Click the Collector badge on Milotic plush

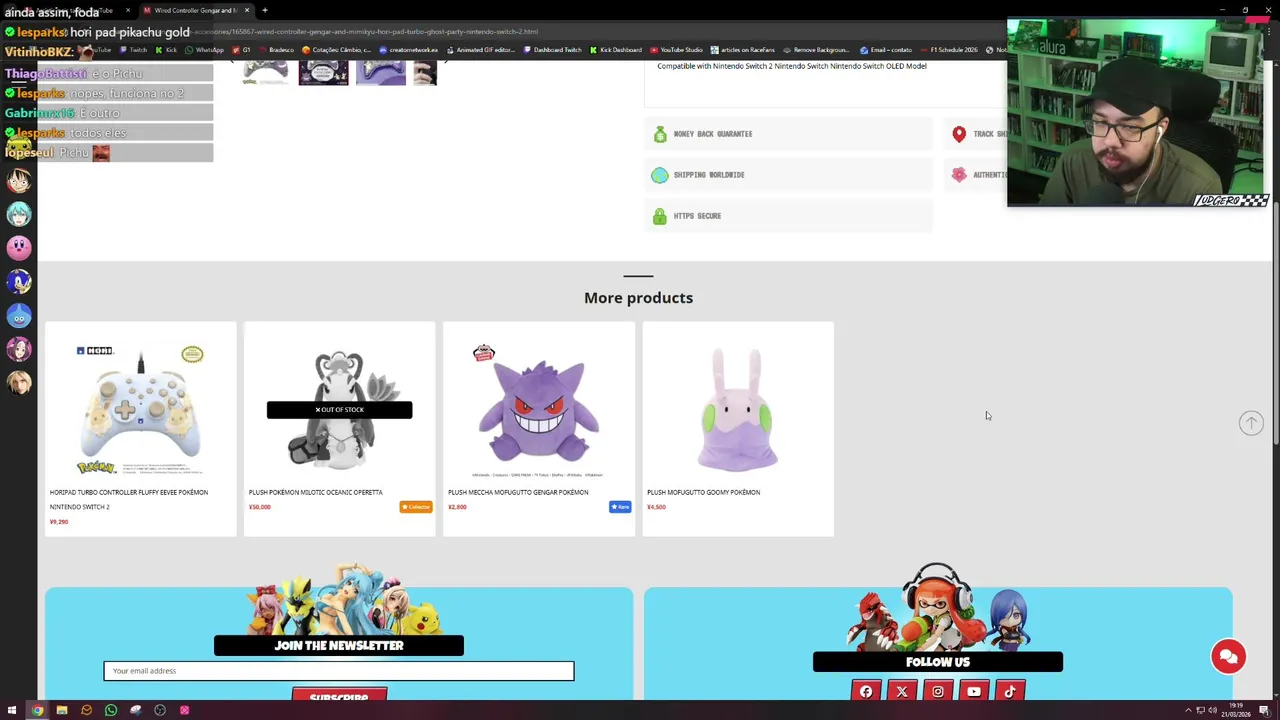point(416,507)
